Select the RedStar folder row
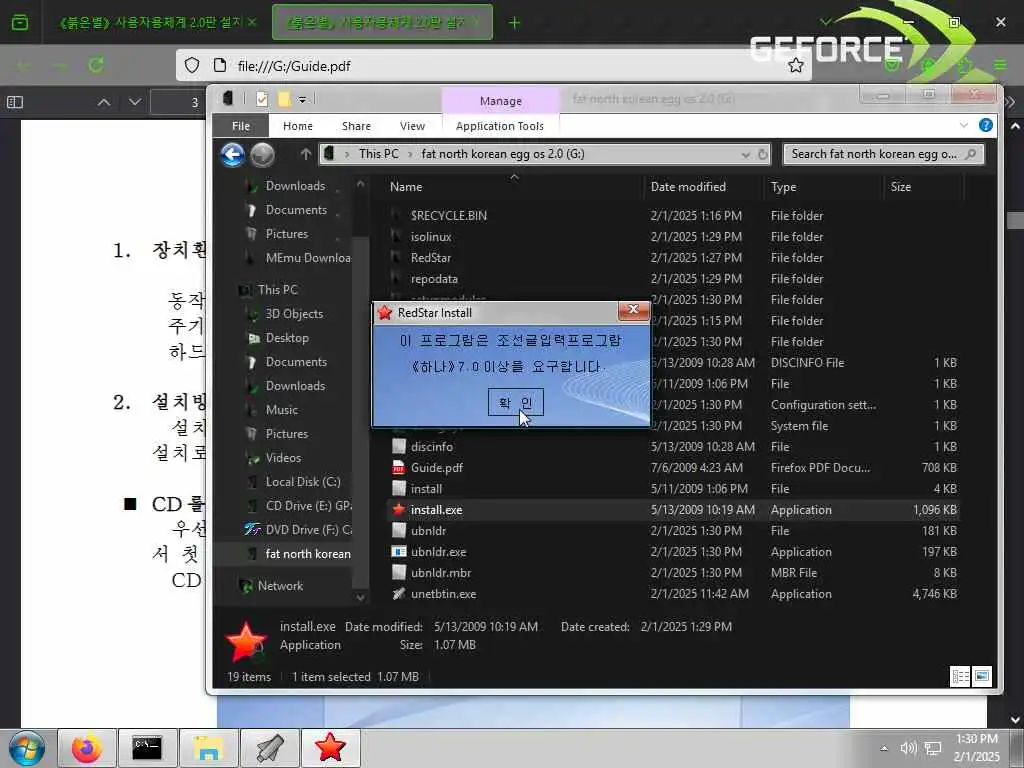The image size is (1024, 768). (673, 257)
